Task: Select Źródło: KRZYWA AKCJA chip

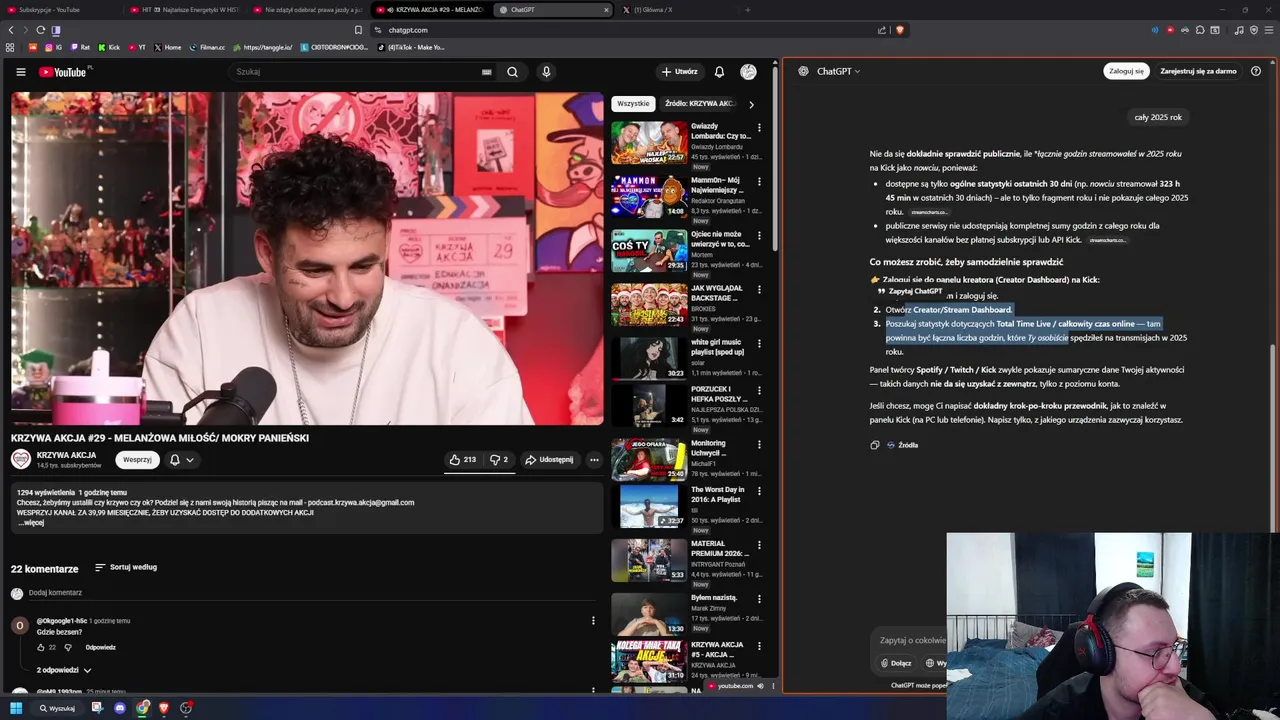Action: click(x=700, y=104)
